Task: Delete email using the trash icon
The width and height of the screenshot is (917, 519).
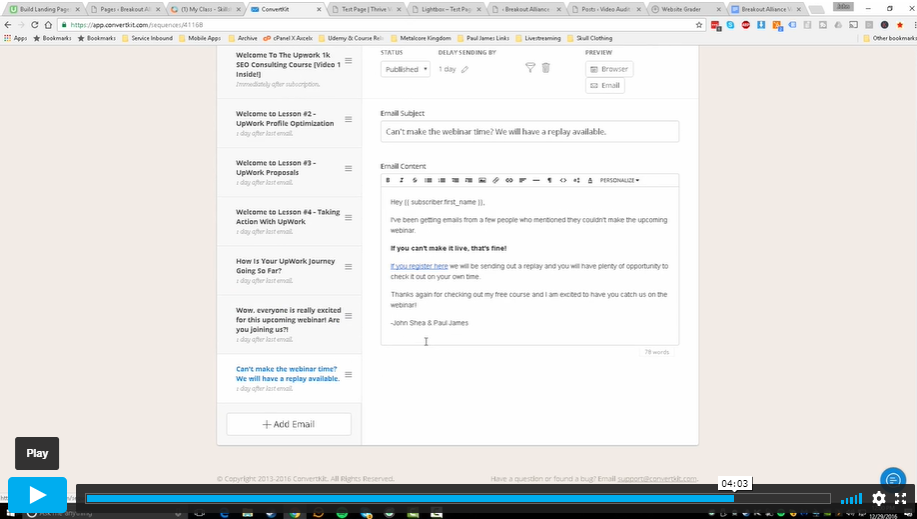Action: (x=546, y=68)
